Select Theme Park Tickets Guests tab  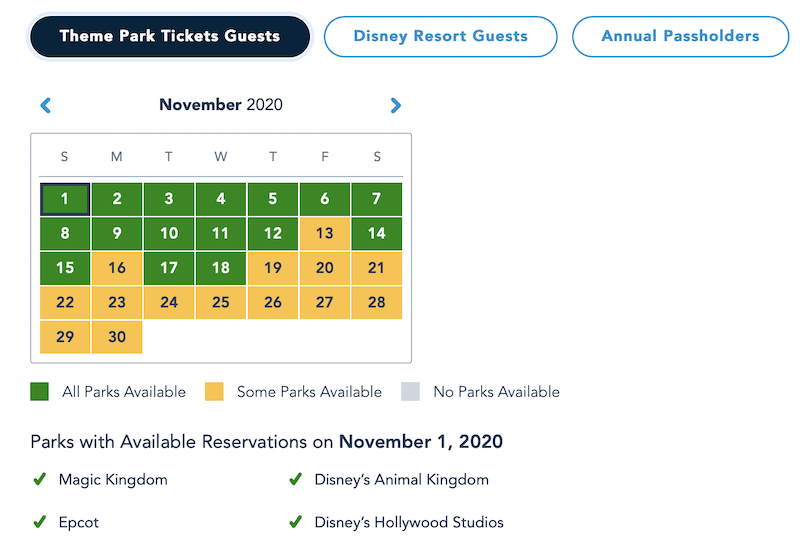[x=170, y=37]
